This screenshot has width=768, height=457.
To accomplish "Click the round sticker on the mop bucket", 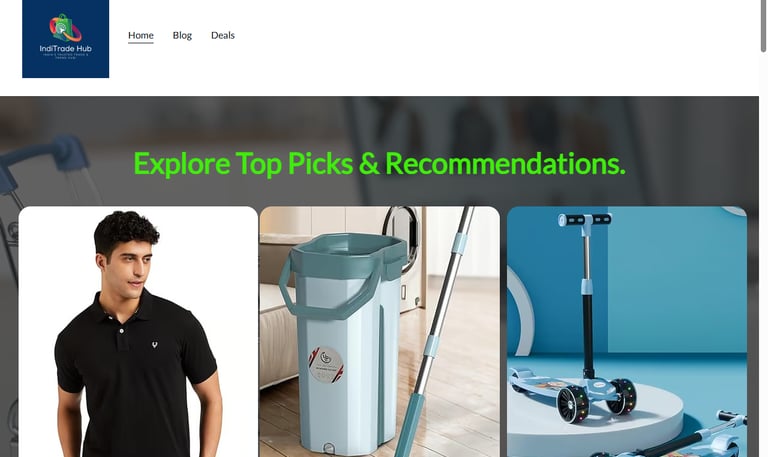I will 326,364.
